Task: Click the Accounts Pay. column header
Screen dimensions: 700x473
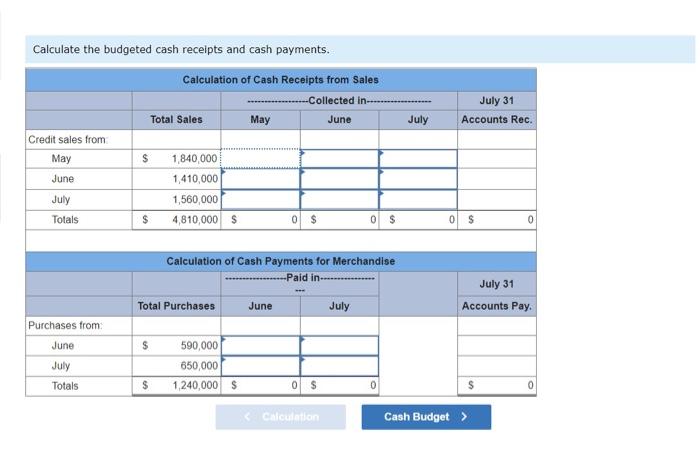Action: tap(496, 306)
